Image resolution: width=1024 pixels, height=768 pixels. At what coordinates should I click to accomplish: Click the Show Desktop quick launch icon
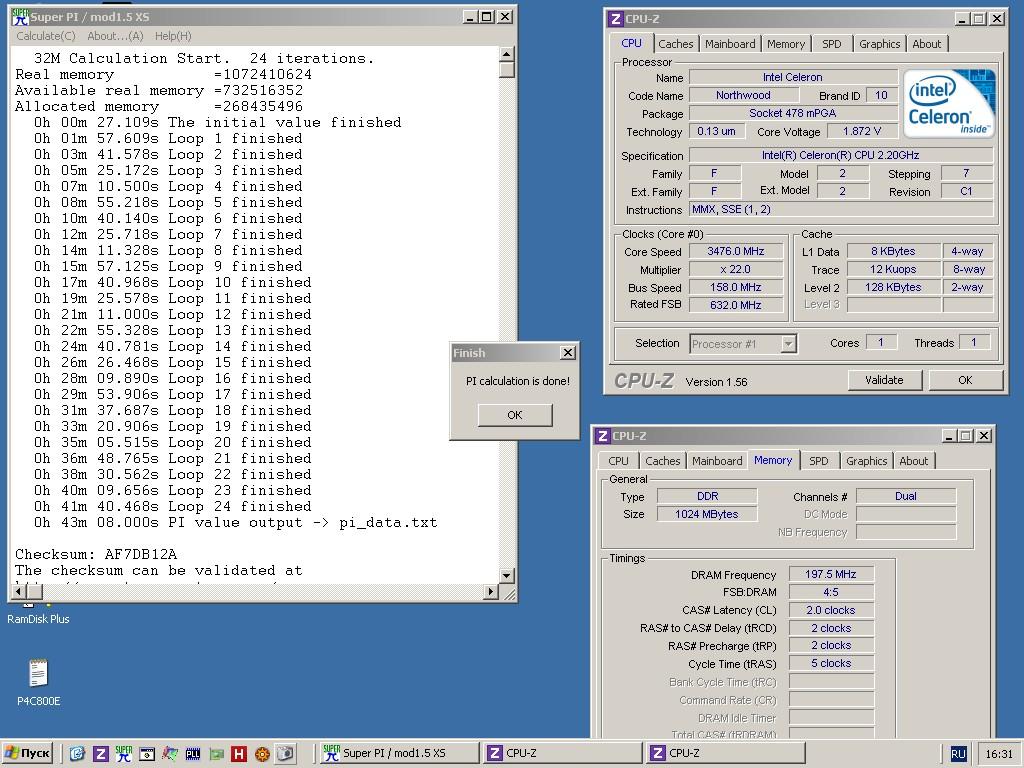coord(77,754)
